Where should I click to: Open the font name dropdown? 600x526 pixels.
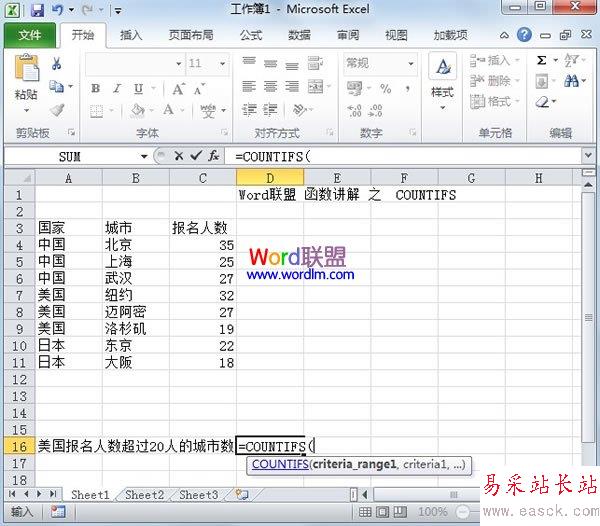(178, 64)
